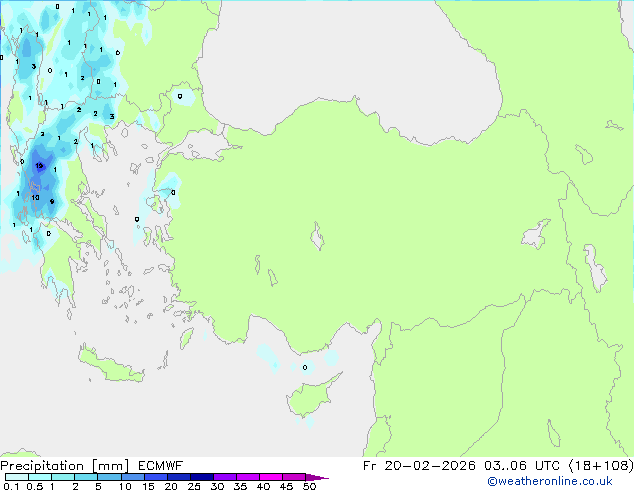Viewport: 634px width, 490px height.
Task: Click legend scale label '35'
Action: (x=240, y=486)
